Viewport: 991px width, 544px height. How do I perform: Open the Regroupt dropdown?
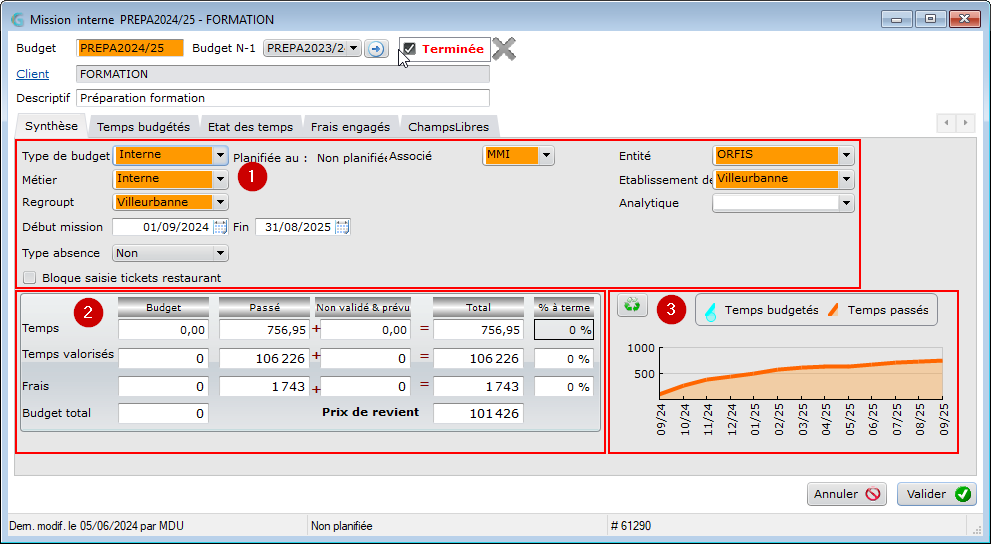point(219,203)
